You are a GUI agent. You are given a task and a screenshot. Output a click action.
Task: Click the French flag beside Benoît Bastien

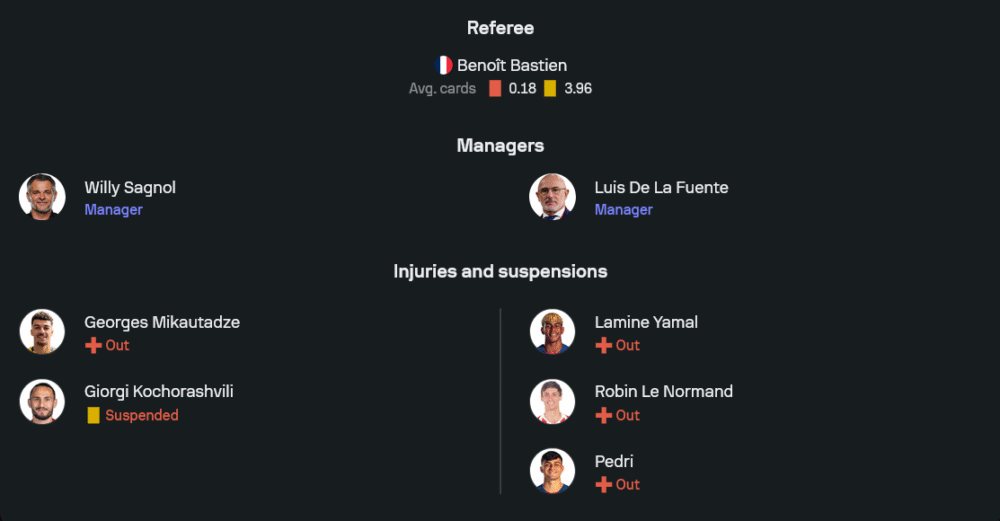(x=443, y=65)
